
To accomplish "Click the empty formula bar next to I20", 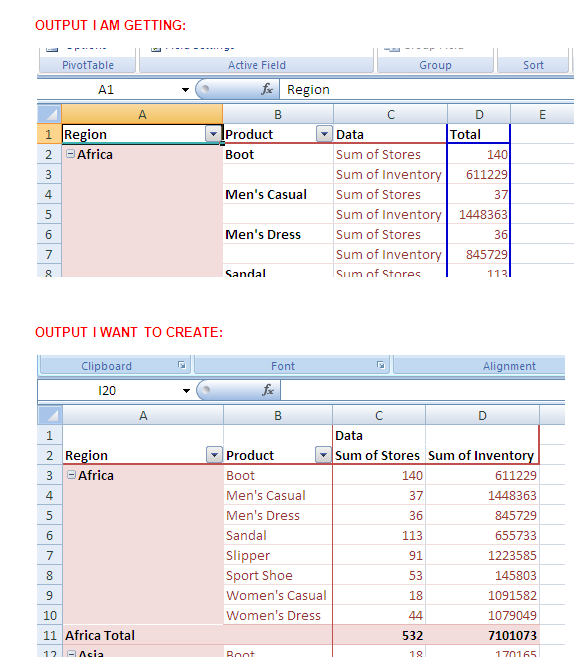I will tap(422, 390).
